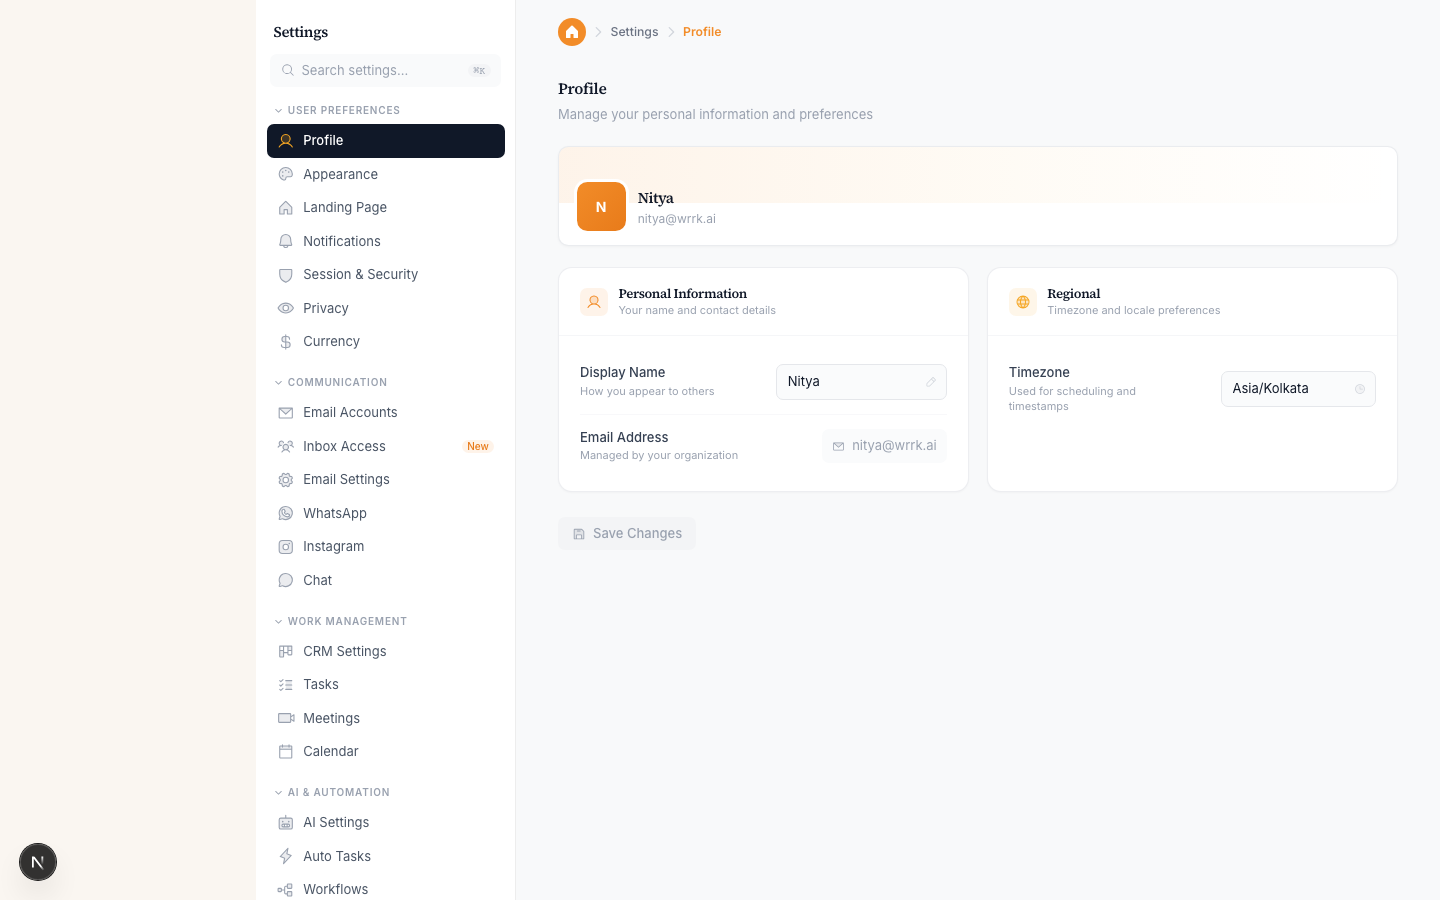Open the Asia/Kolkata timezone dropdown
The image size is (1440, 900).
coord(1297,389)
